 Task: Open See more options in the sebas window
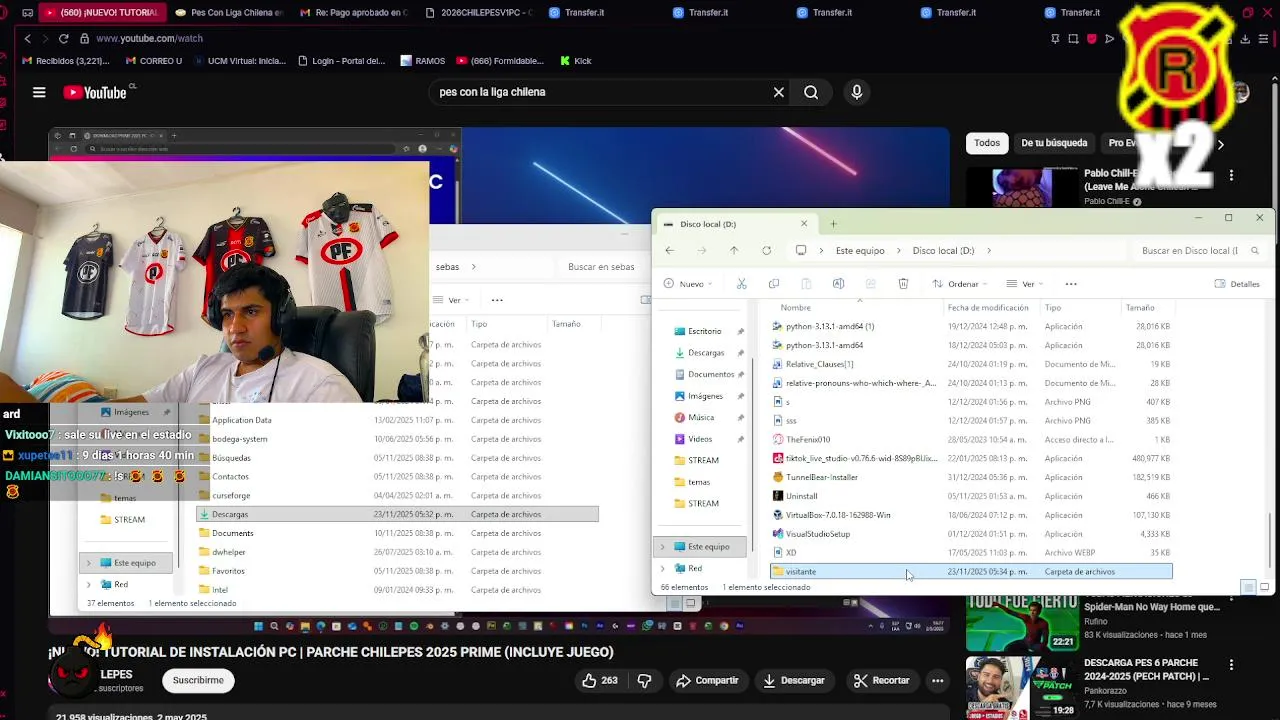click(497, 300)
